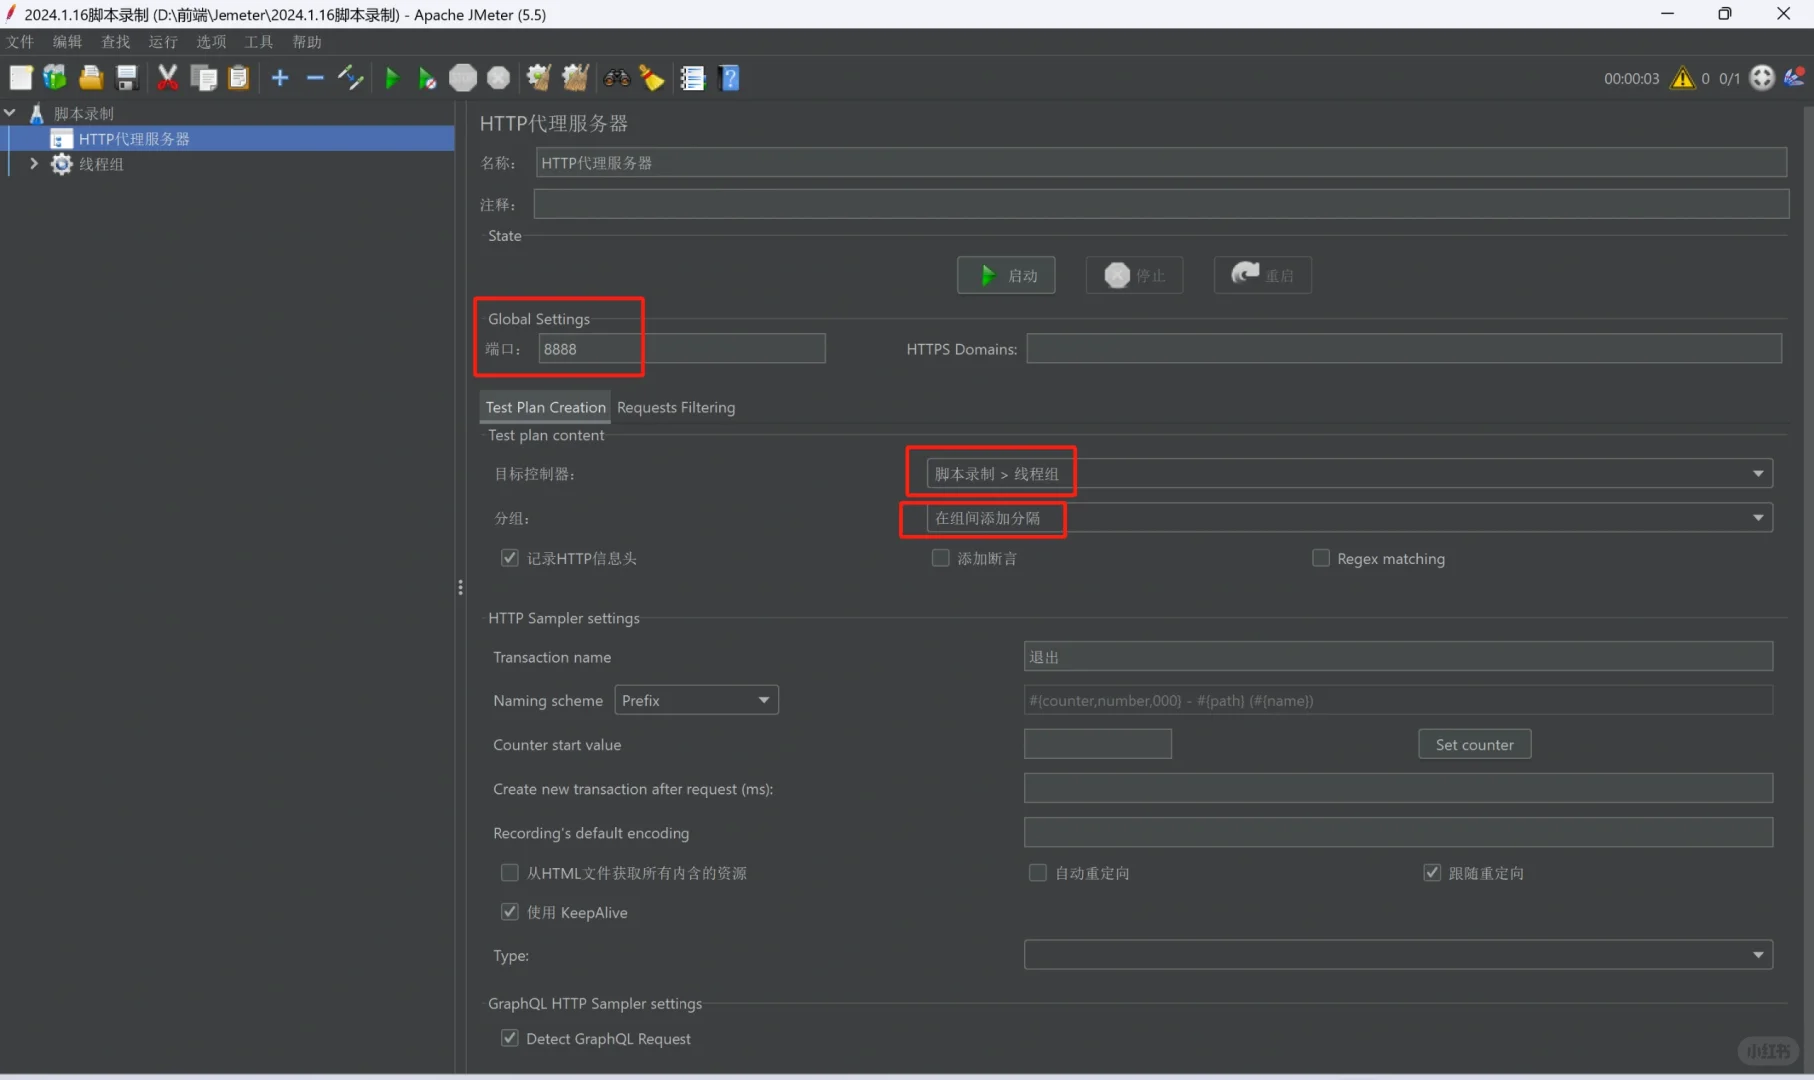Expand the 线程组 tree node arrow

[34, 164]
